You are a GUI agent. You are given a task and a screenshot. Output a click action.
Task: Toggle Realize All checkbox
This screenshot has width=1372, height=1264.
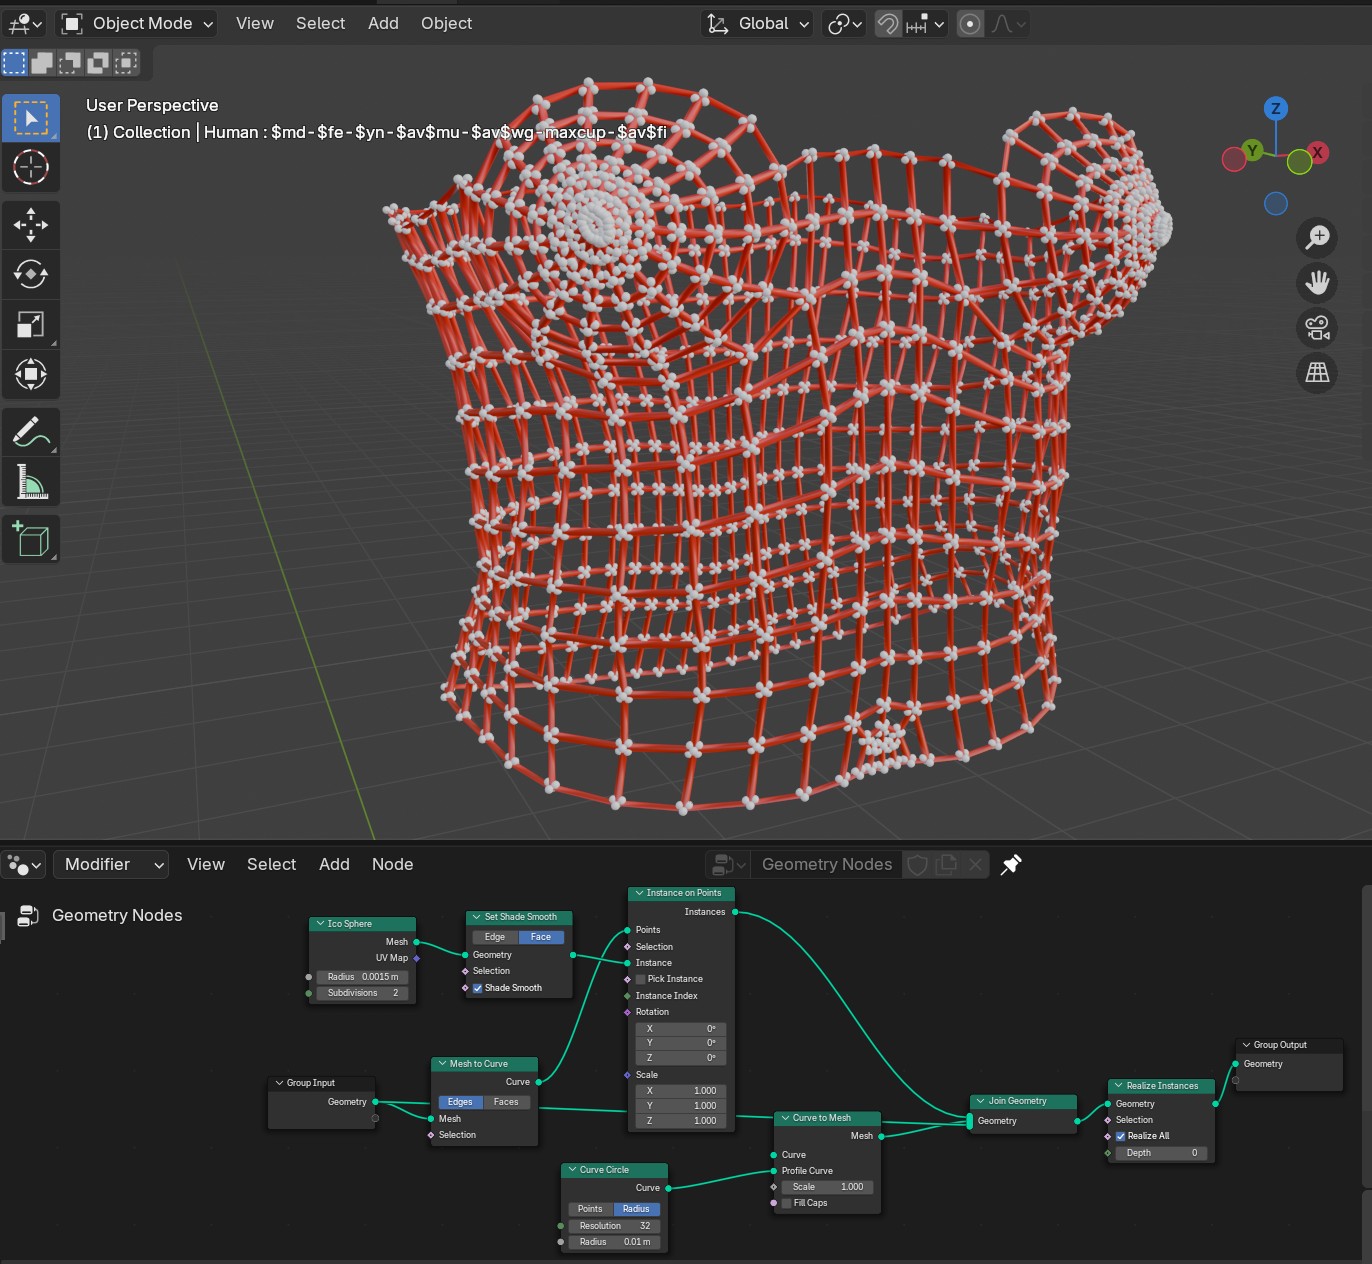[x=1121, y=1136]
